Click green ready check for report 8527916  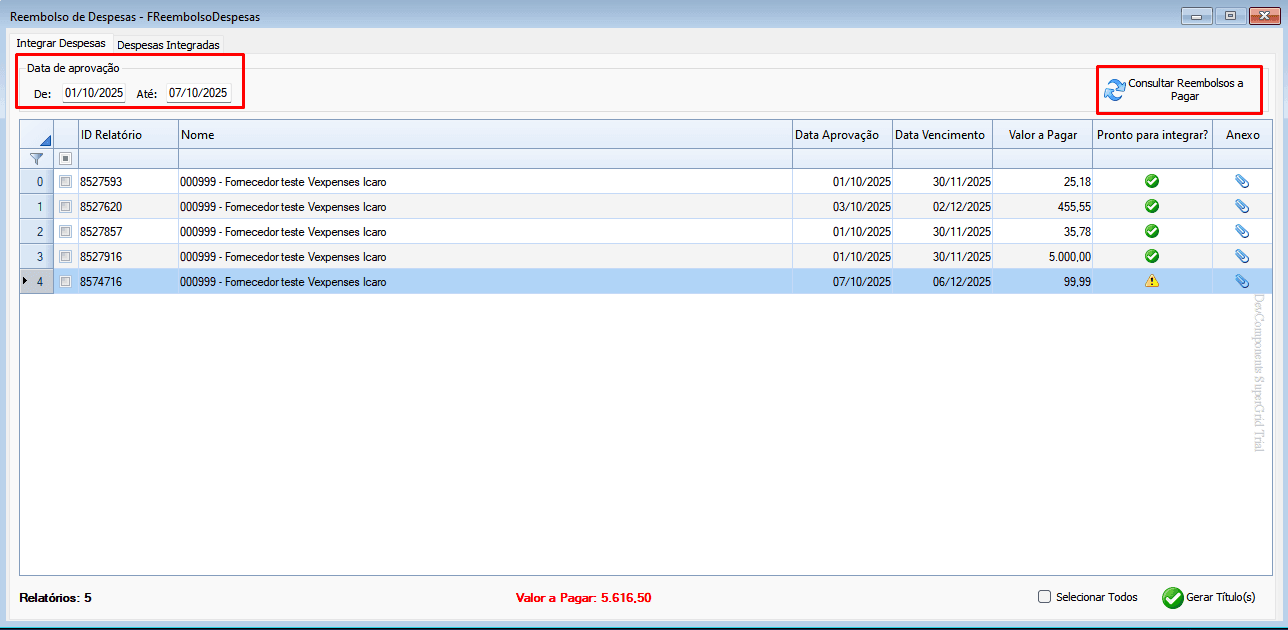(x=1152, y=256)
